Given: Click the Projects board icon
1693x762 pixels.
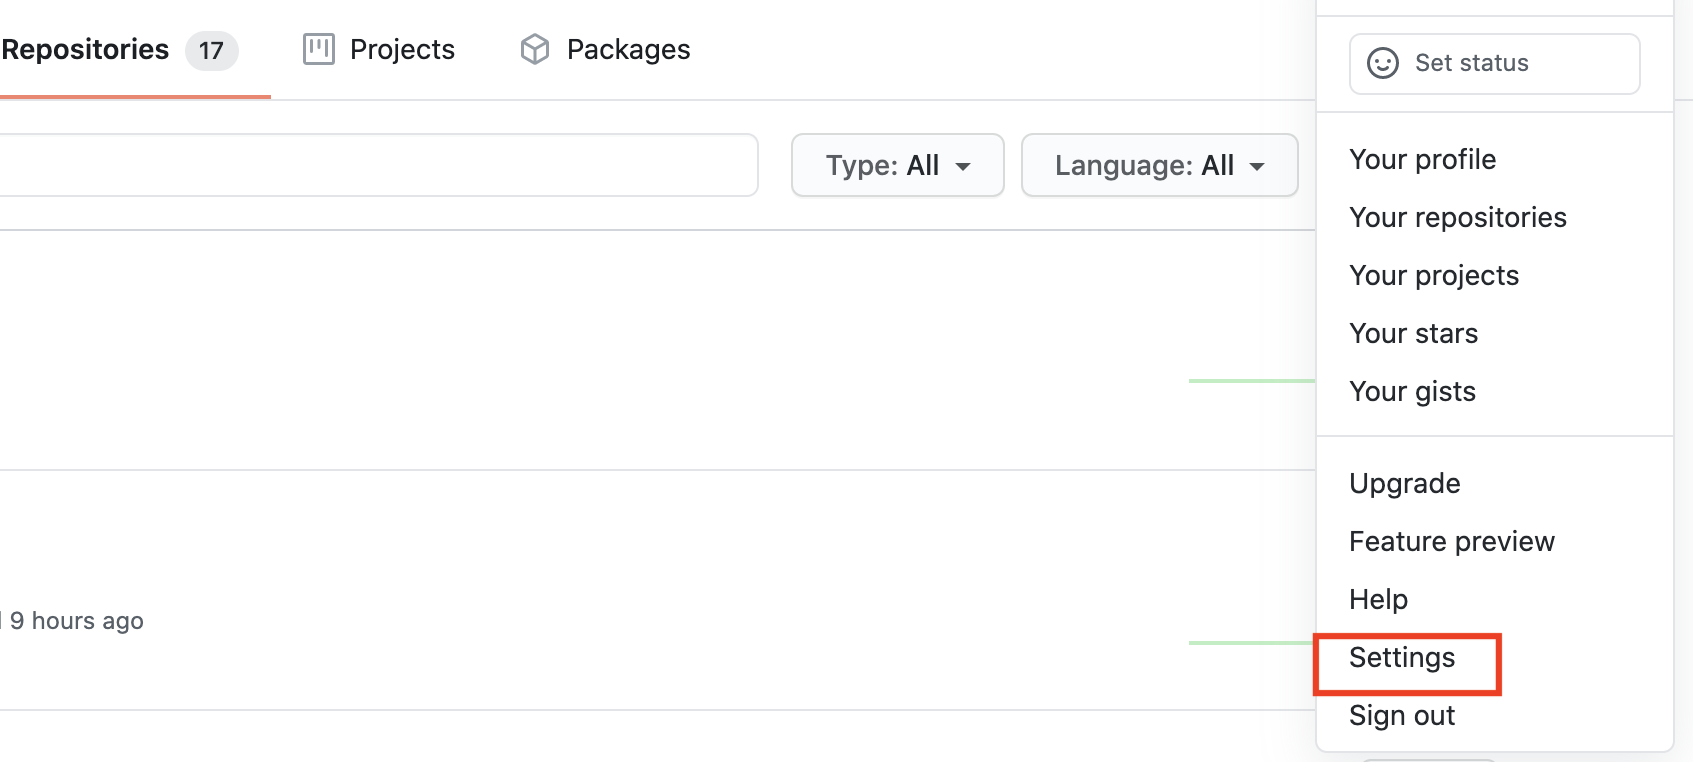Looking at the screenshot, I should (x=318, y=49).
